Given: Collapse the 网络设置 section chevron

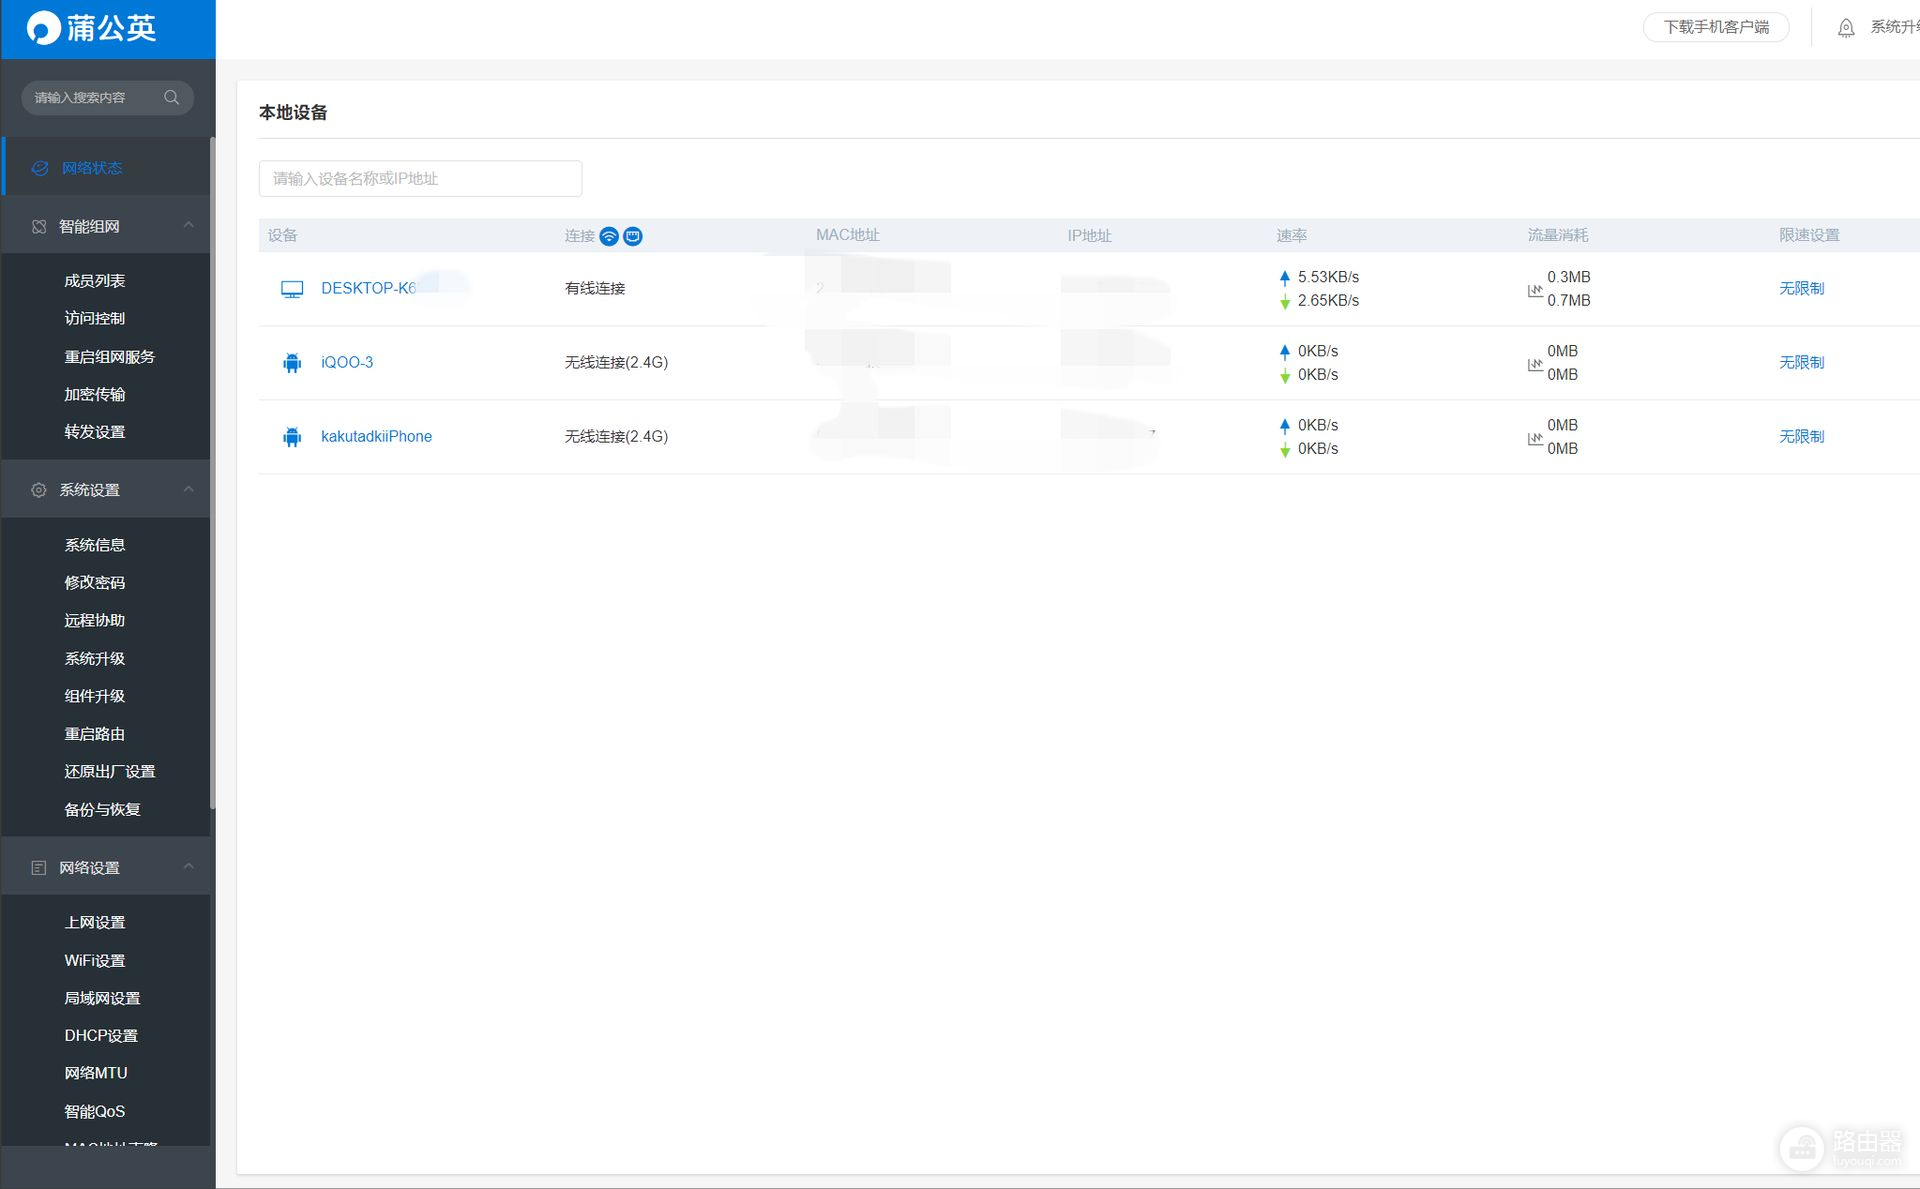Looking at the screenshot, I should (189, 867).
